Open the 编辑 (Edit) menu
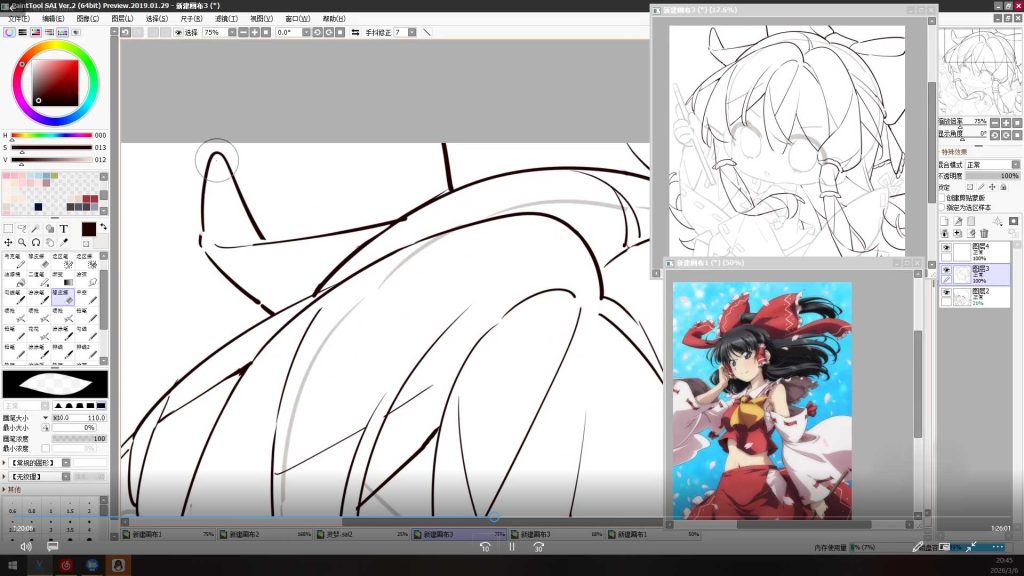1024x576 pixels. pyautogui.click(x=53, y=19)
